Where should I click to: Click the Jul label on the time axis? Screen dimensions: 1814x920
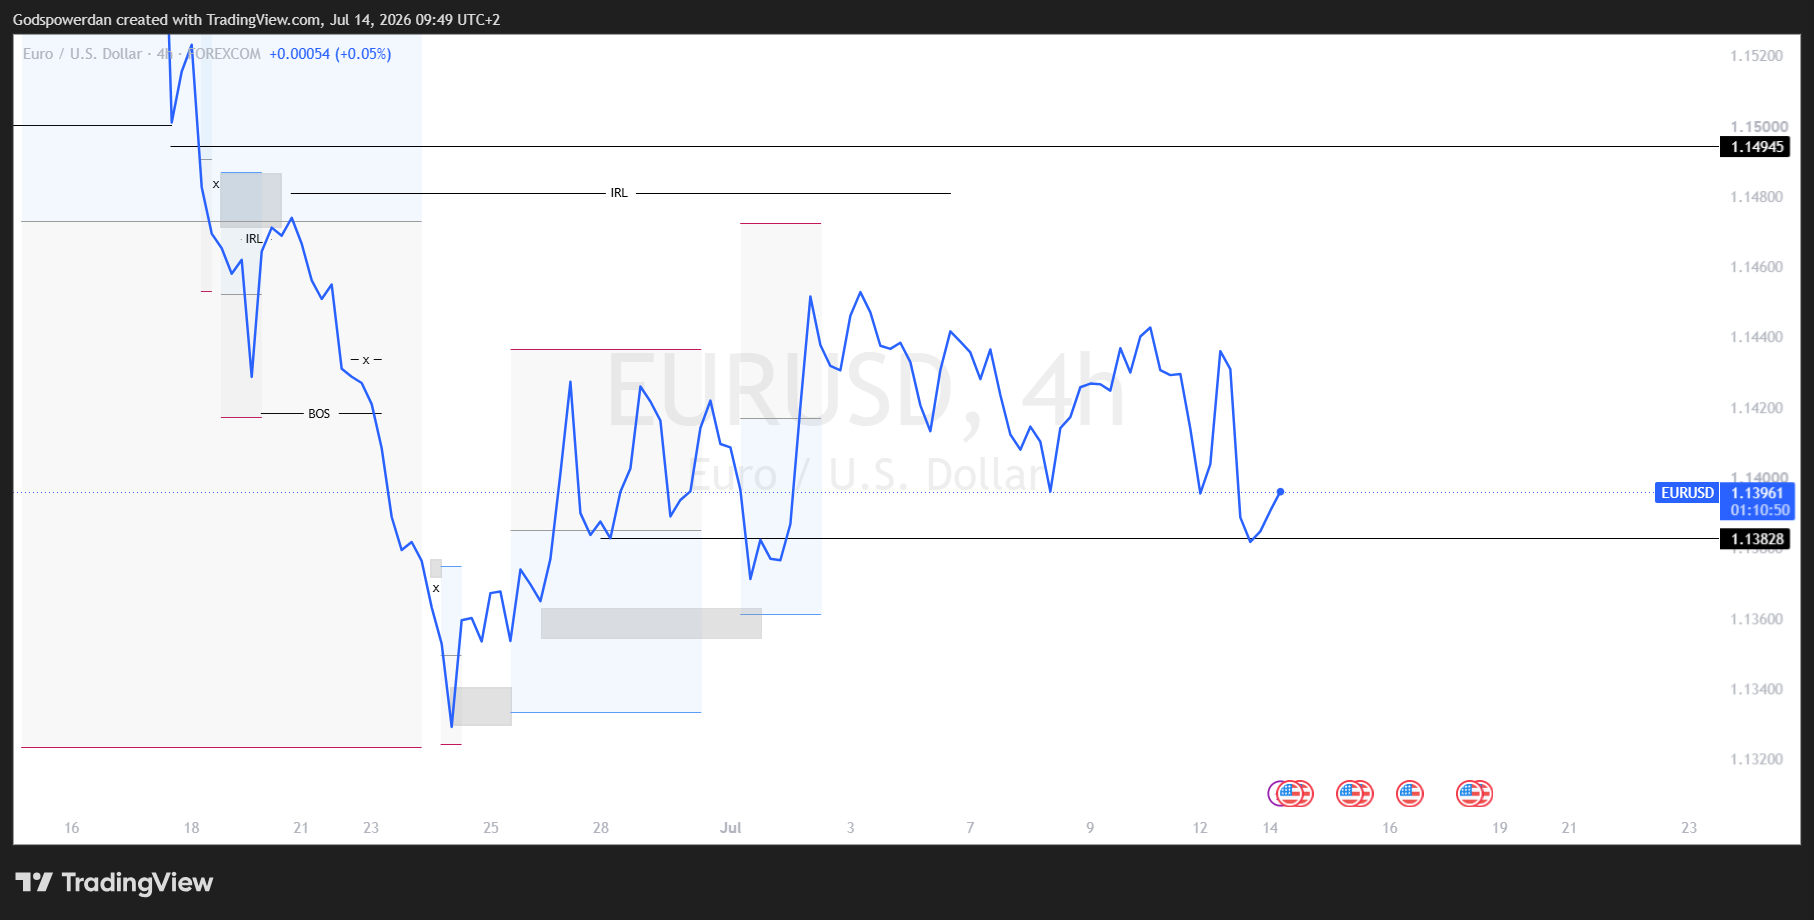[731, 828]
